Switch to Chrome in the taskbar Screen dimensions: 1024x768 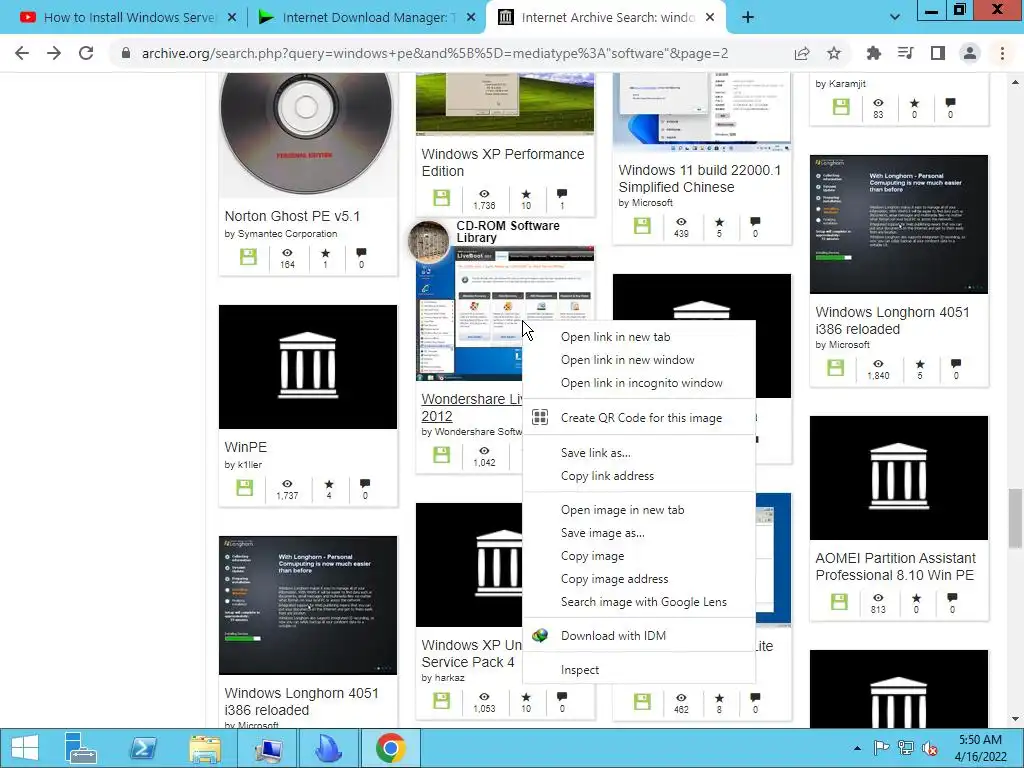click(x=391, y=748)
